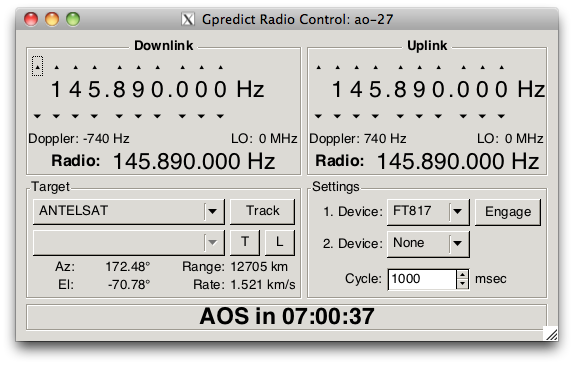Decrease the Downlink 100 kHz digit
This screenshot has height=365, width=574.
[x=119, y=116]
